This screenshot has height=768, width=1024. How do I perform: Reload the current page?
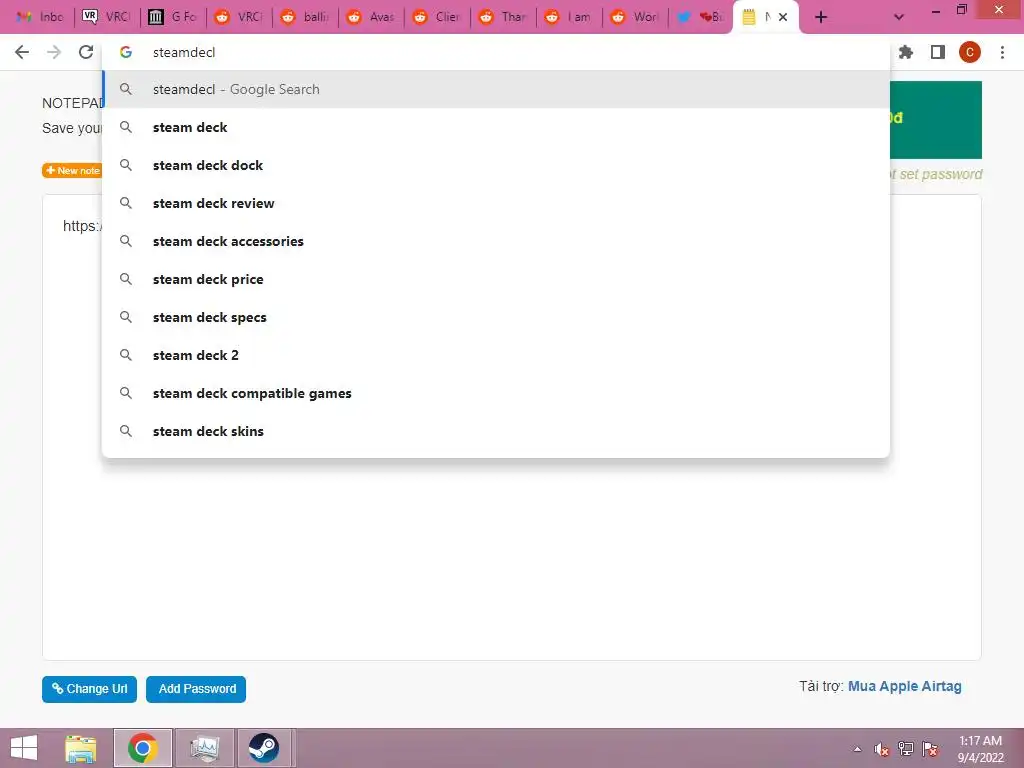(86, 52)
